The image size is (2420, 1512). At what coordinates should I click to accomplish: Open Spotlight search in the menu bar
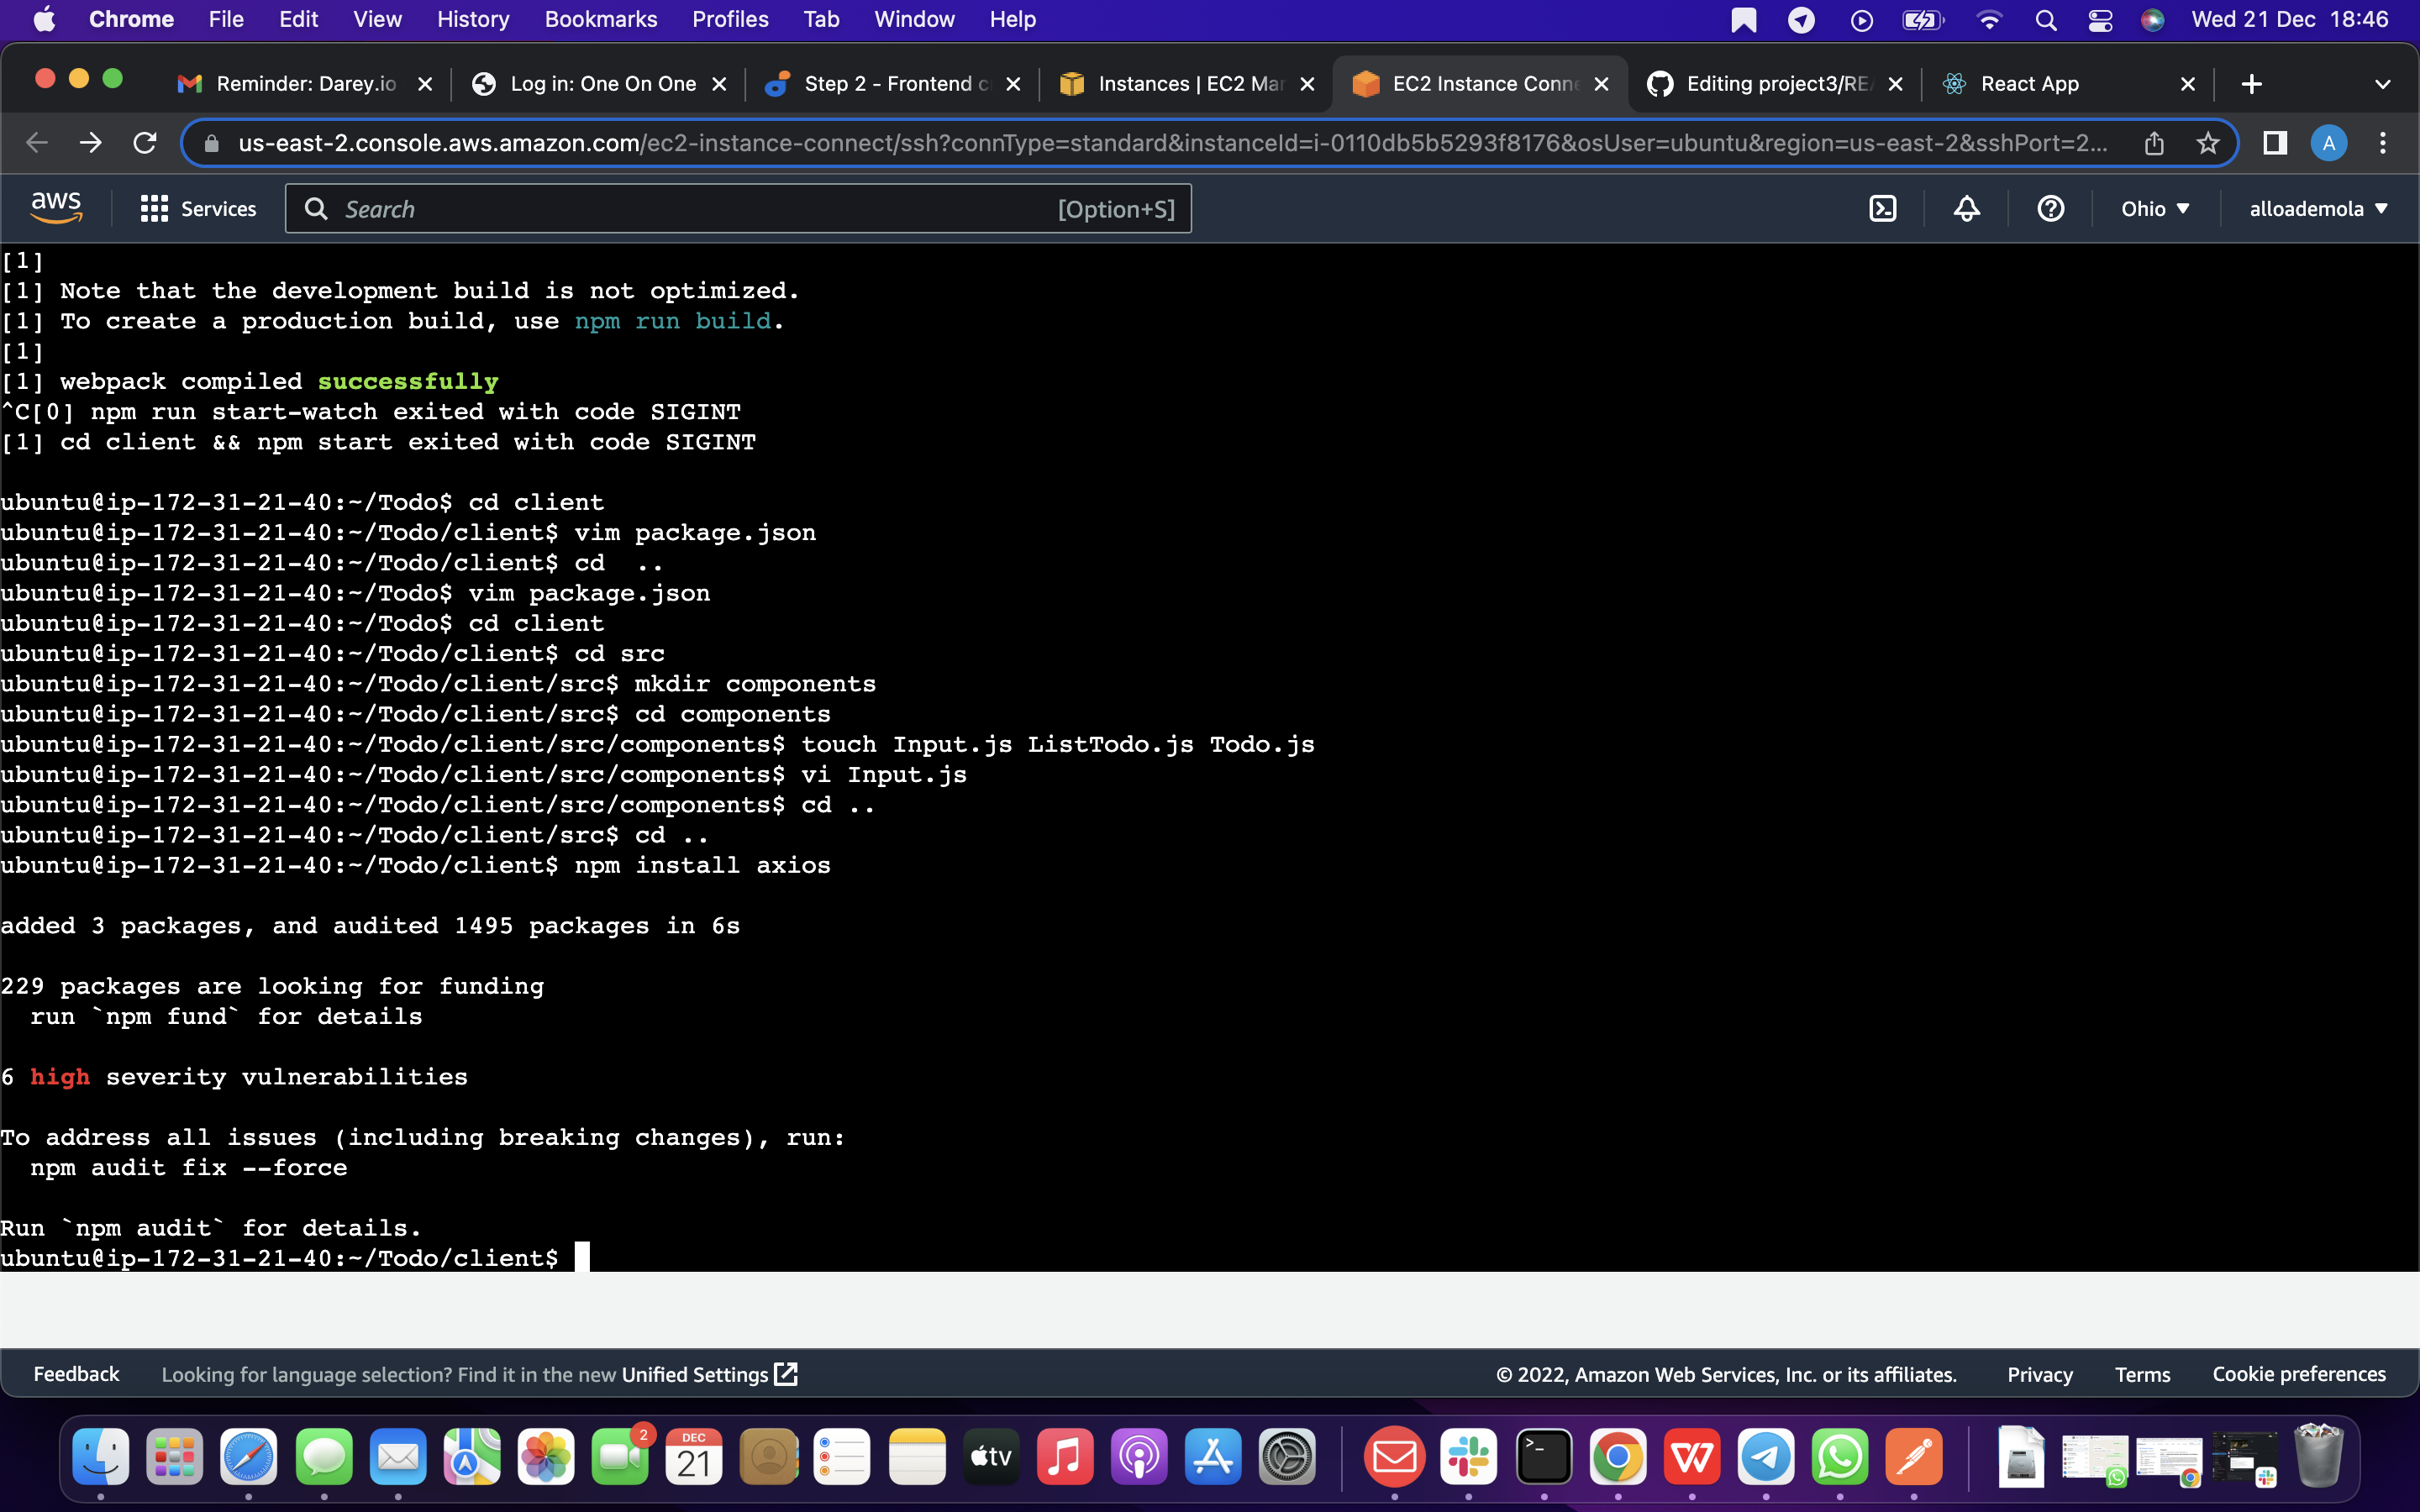(2046, 19)
